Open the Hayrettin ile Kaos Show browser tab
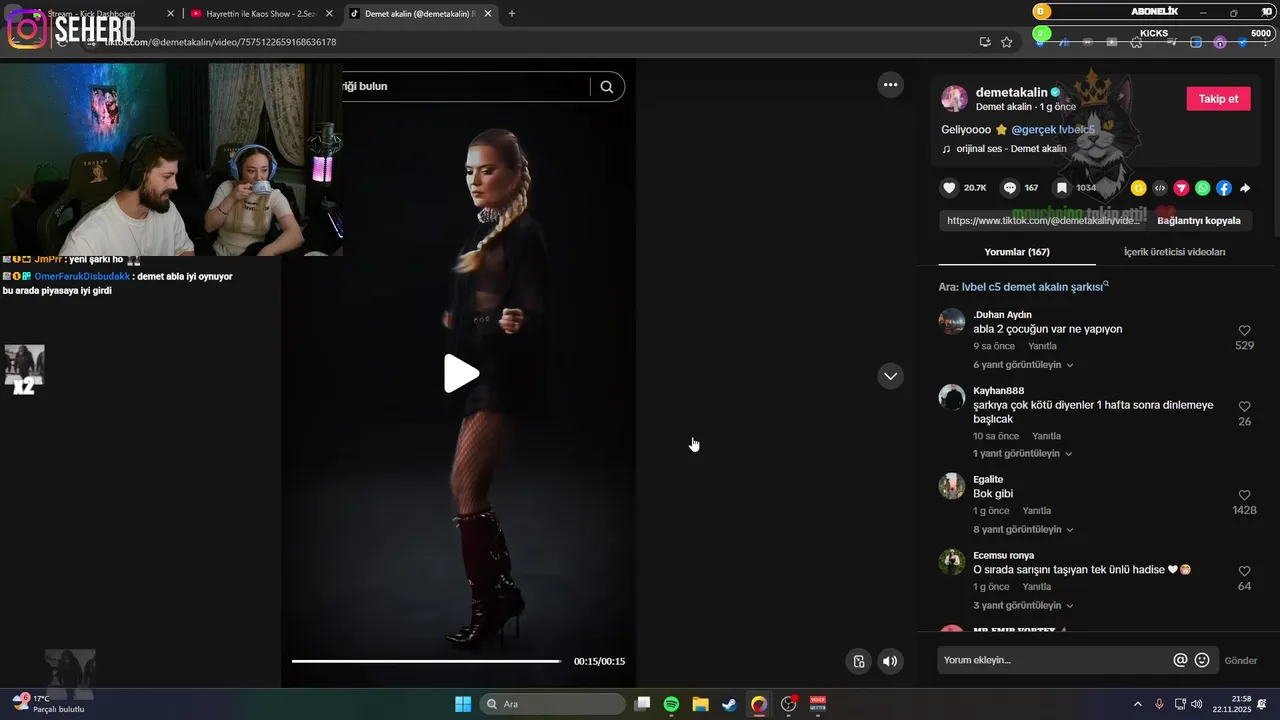This screenshot has height=720, width=1280. point(261,14)
